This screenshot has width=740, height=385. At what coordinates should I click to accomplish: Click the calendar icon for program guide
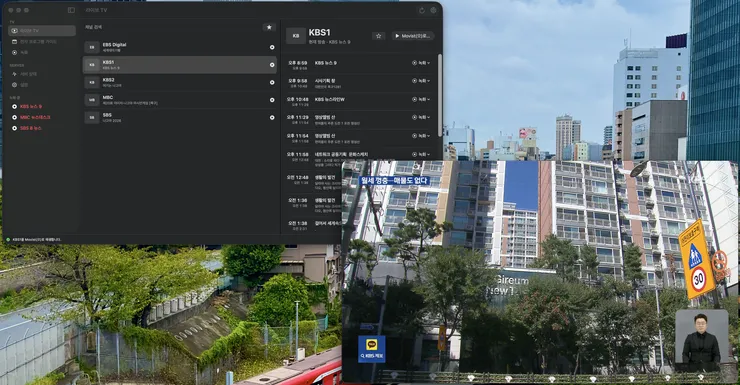15,42
